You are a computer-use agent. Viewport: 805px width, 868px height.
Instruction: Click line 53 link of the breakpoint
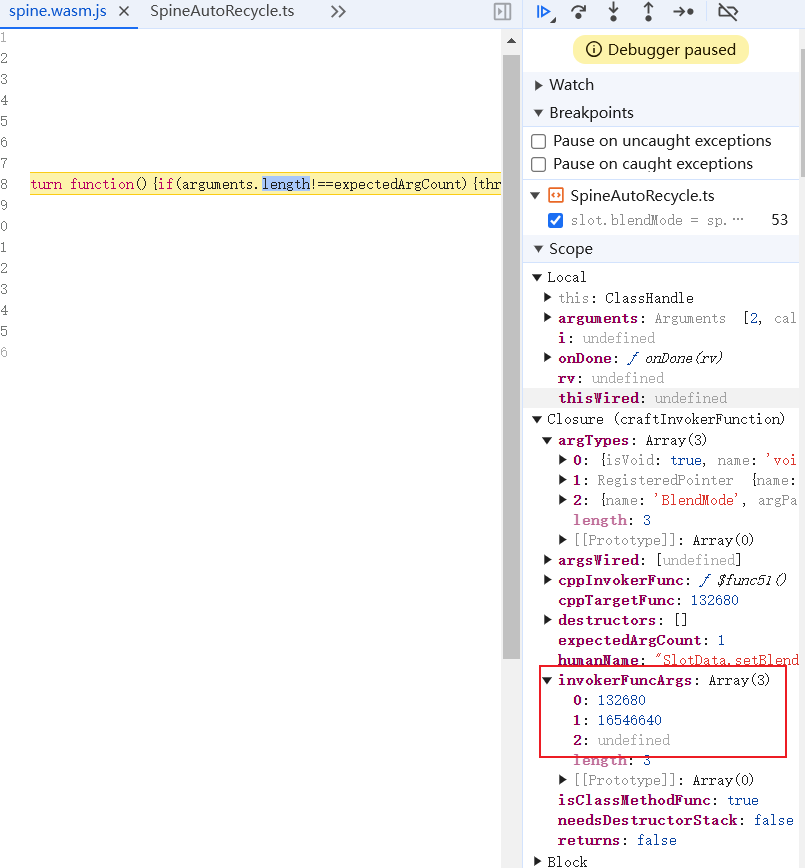782,220
